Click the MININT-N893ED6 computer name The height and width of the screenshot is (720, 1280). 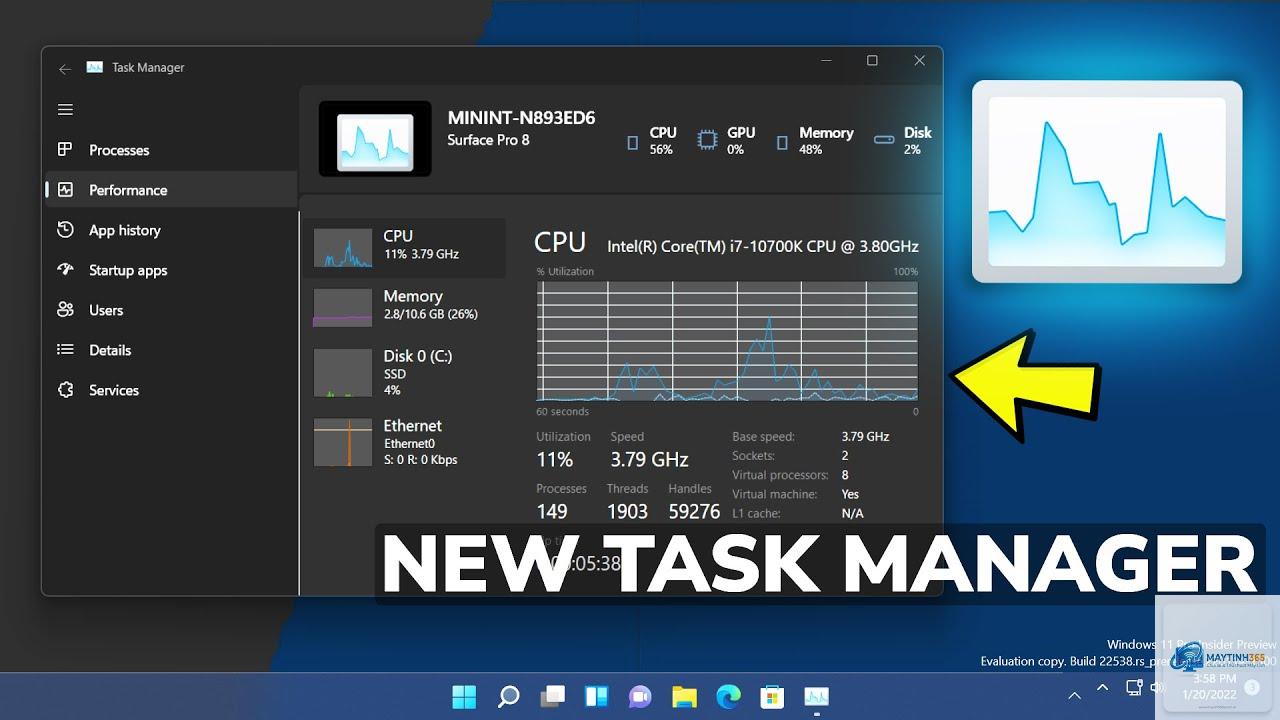pyautogui.click(x=521, y=118)
